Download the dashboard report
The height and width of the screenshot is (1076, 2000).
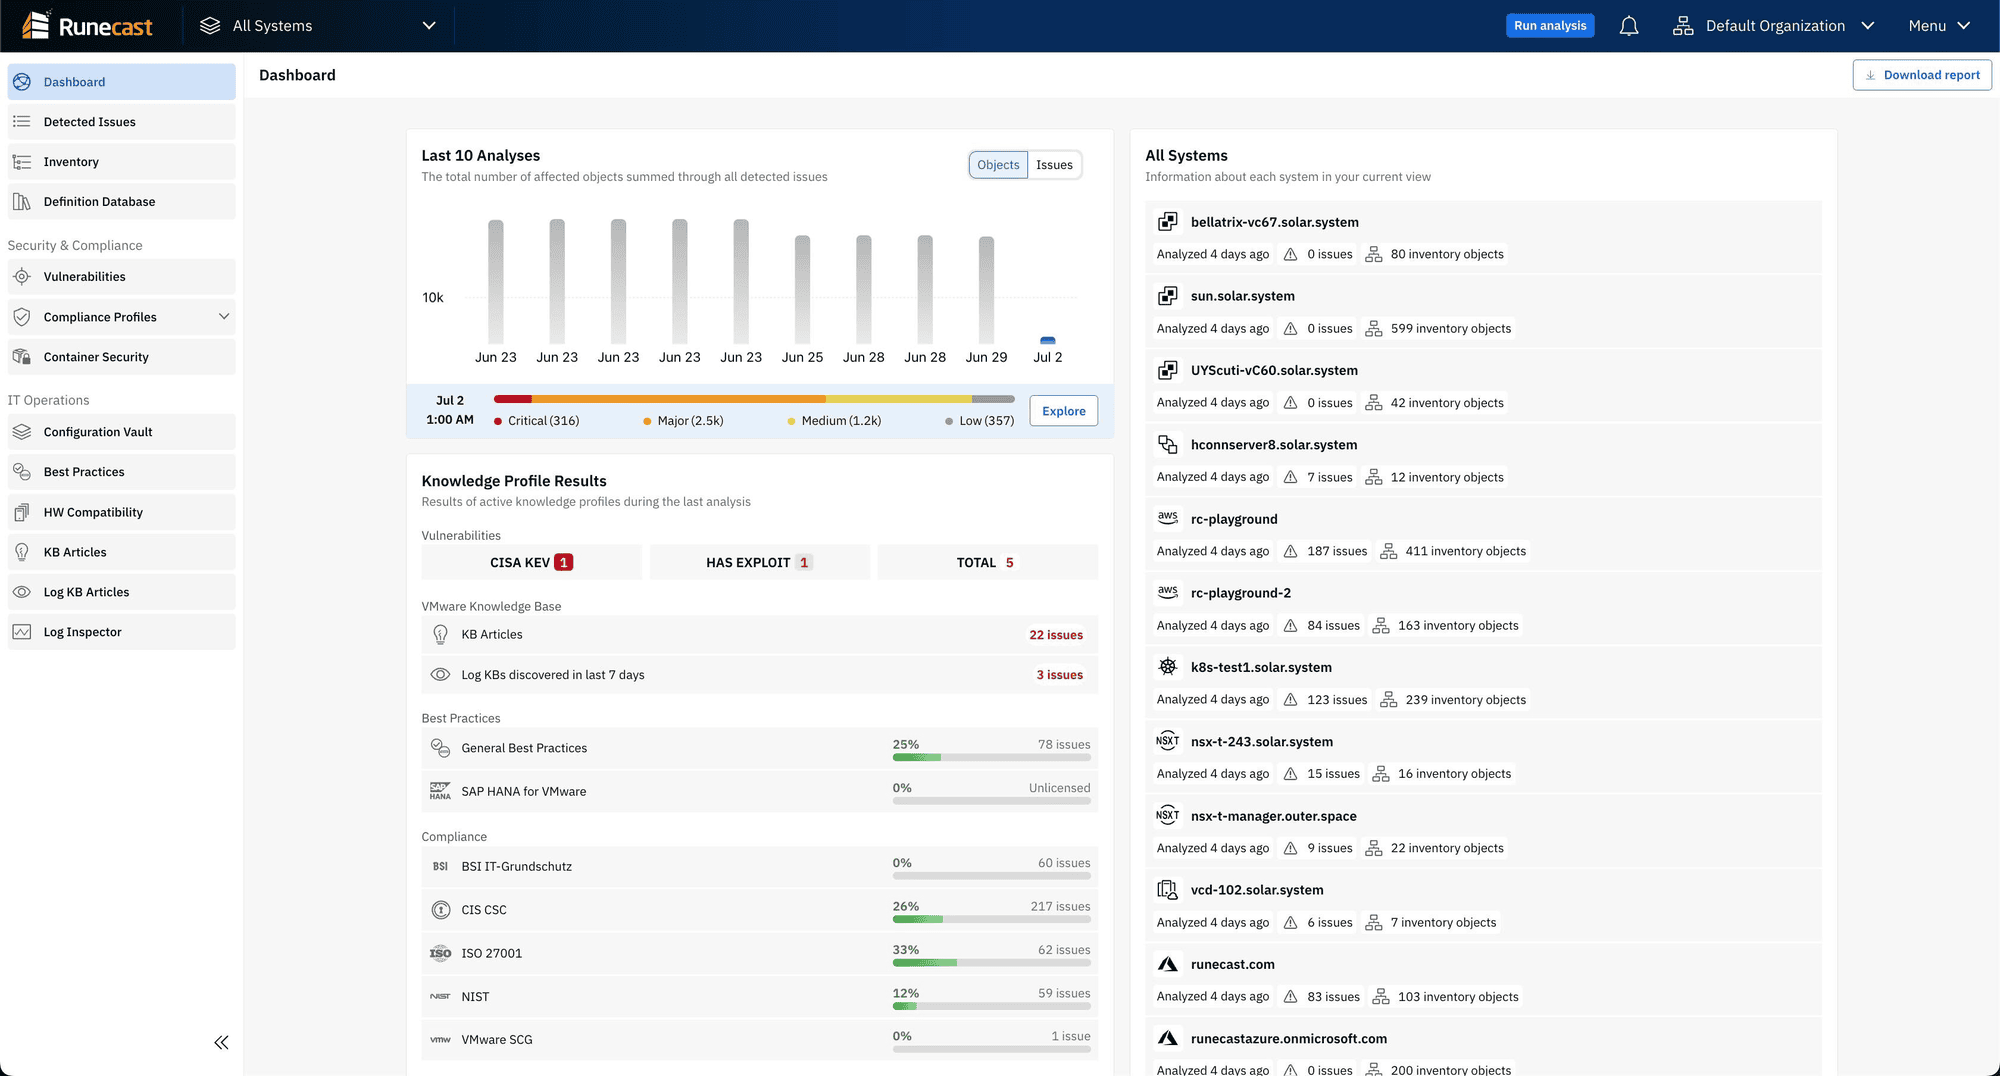pos(1922,75)
